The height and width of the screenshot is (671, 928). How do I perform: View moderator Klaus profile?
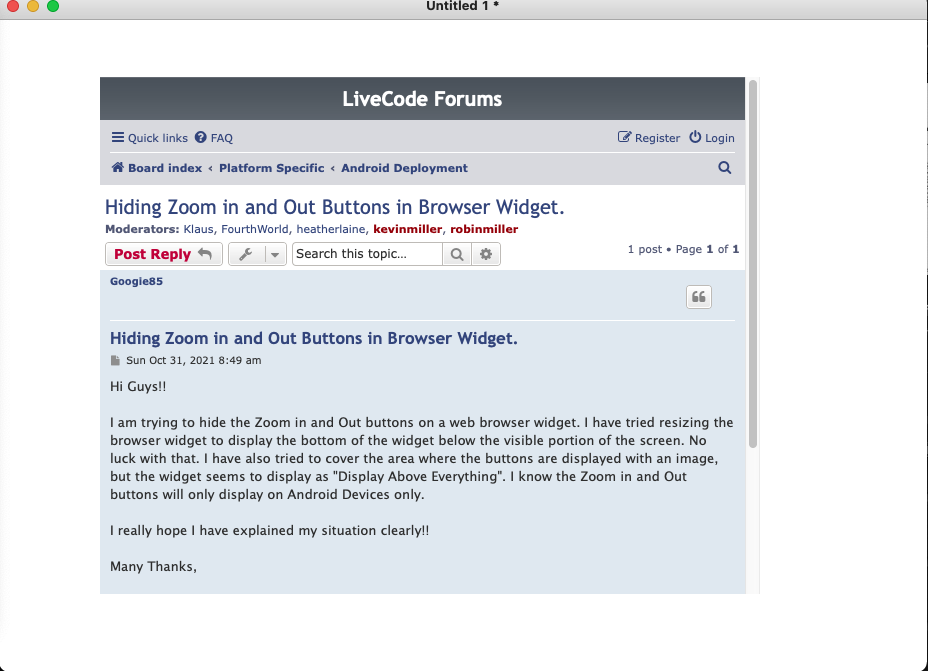coord(198,229)
